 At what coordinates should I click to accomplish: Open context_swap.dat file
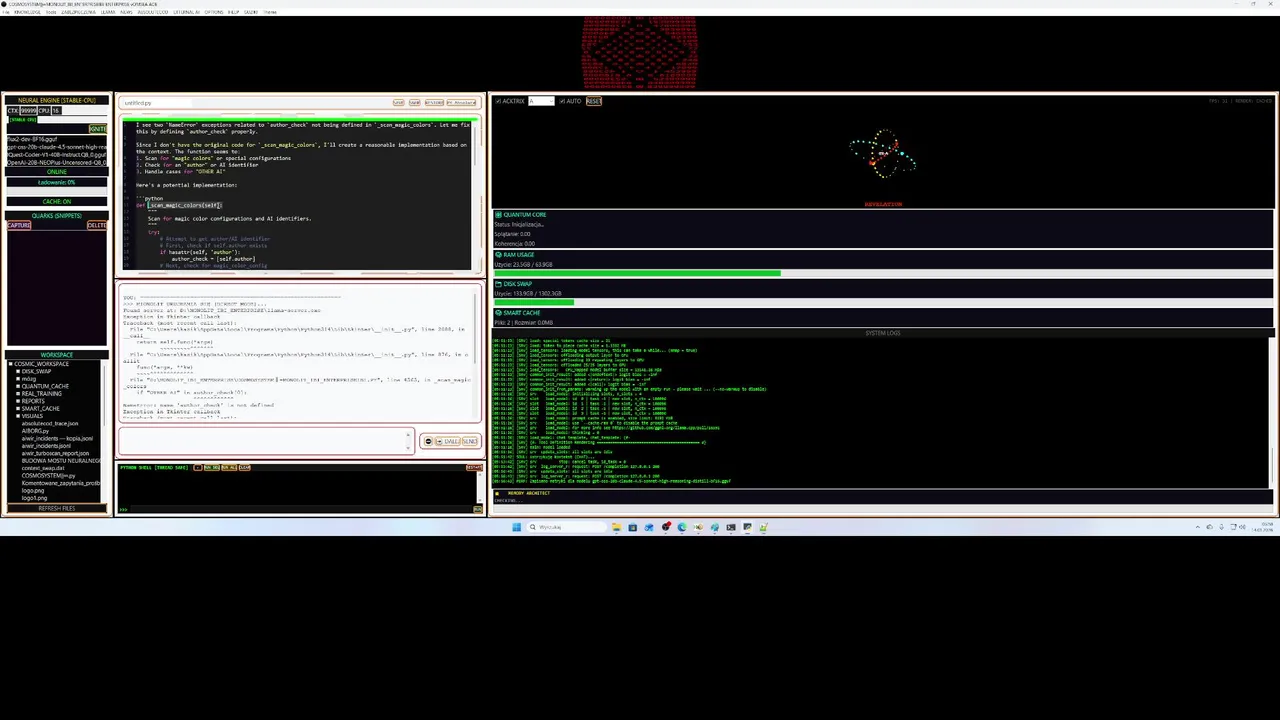point(43,468)
